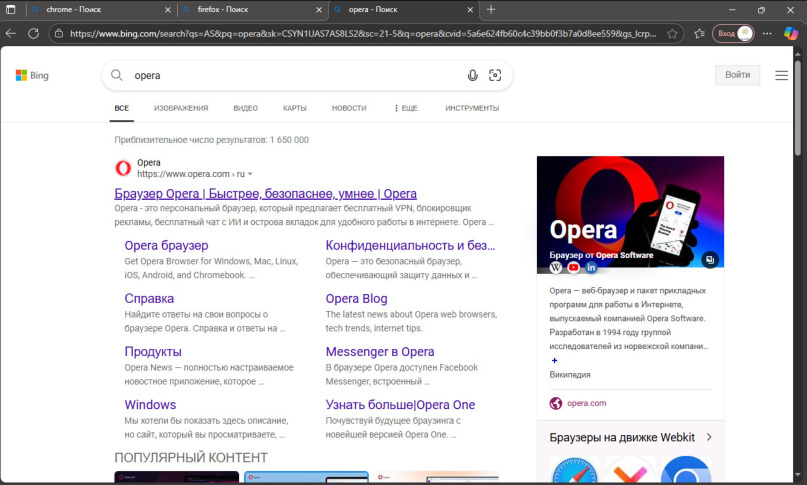Expand 'Браузеры на движке Webkit' chevron
The height and width of the screenshot is (485, 807).
point(709,437)
